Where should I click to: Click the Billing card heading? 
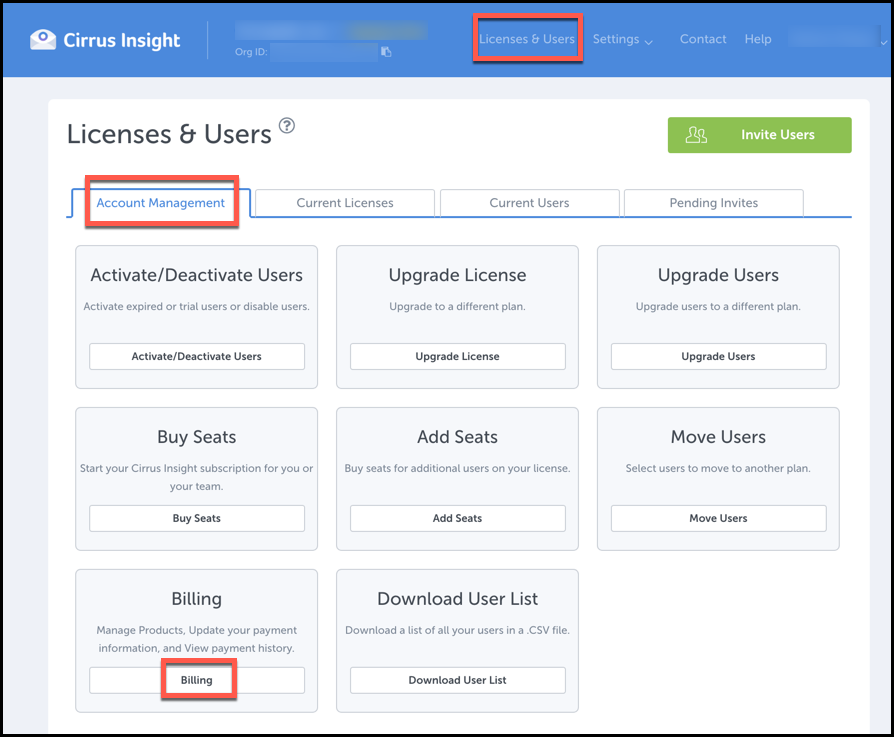[197, 599]
